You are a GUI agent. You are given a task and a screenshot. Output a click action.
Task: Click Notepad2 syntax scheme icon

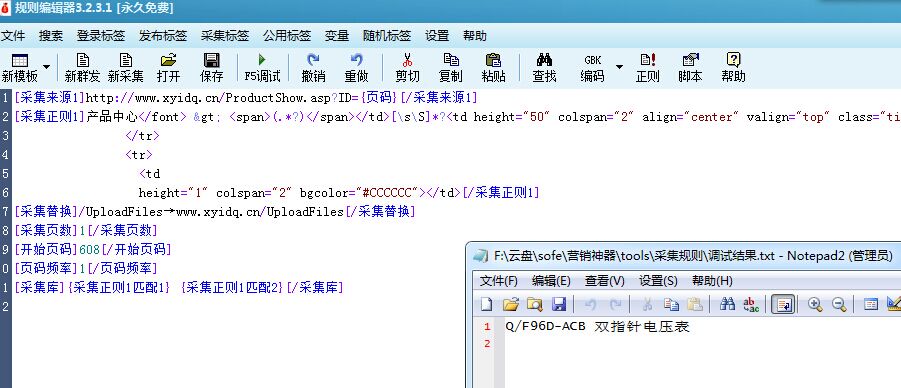click(x=871, y=304)
